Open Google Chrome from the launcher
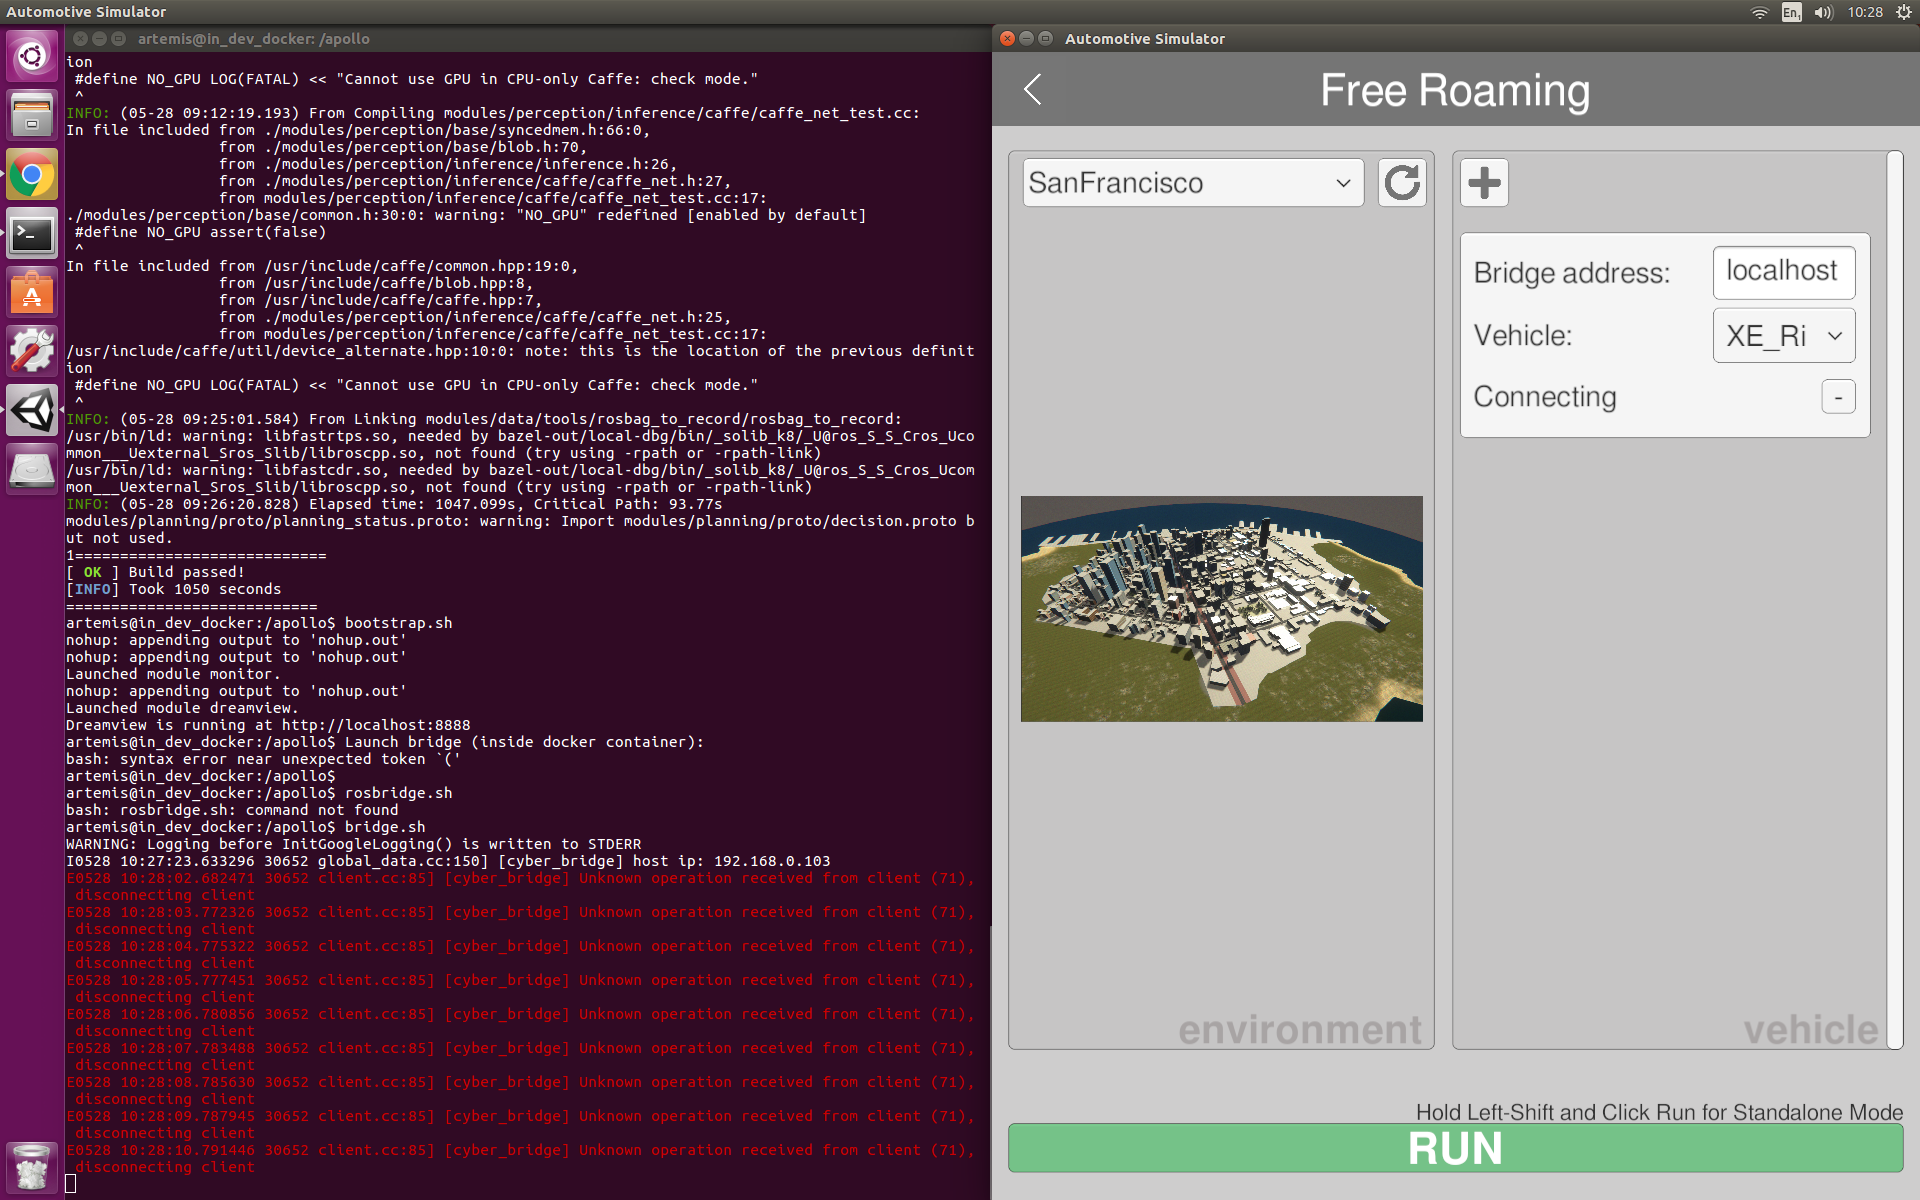Image resolution: width=1920 pixels, height=1200 pixels. tap(32, 176)
